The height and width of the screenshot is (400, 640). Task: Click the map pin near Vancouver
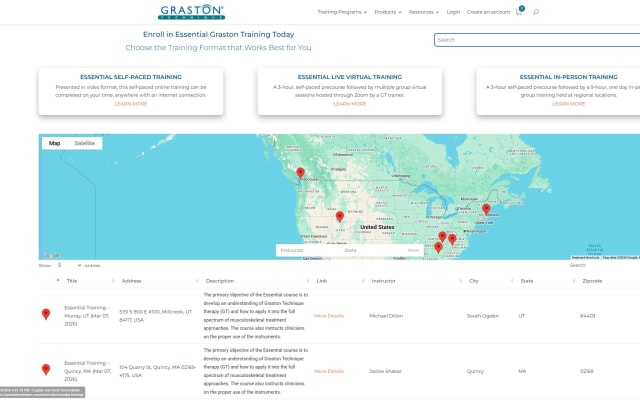pyautogui.click(x=300, y=173)
